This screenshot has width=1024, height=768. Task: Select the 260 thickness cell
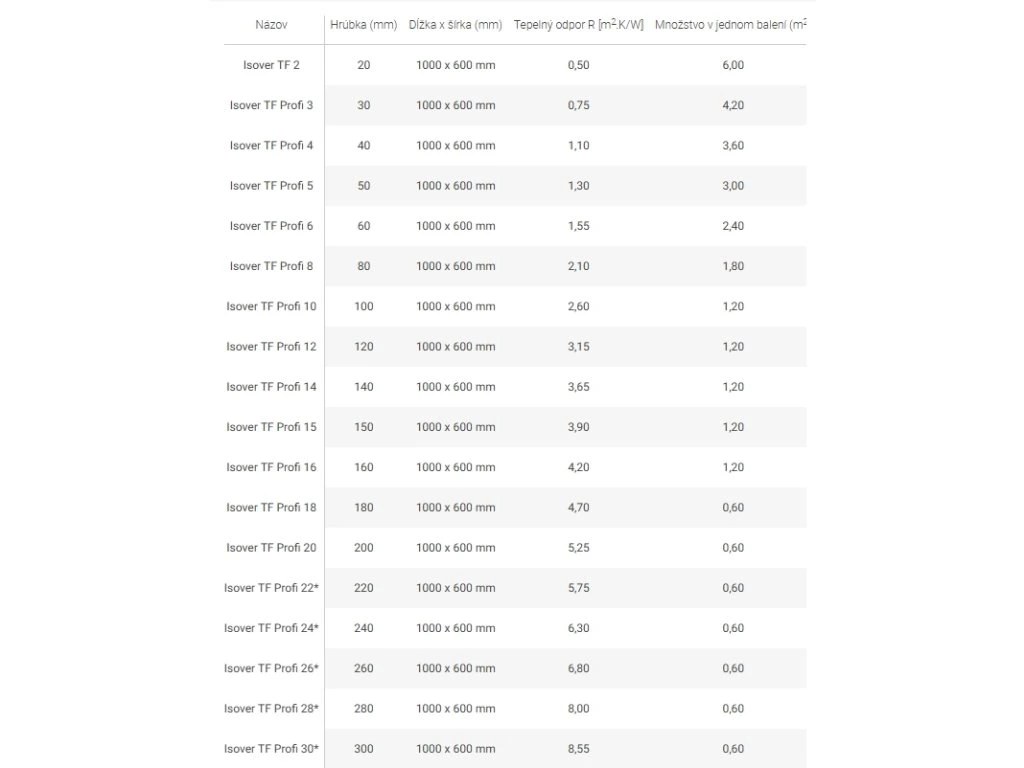(363, 668)
